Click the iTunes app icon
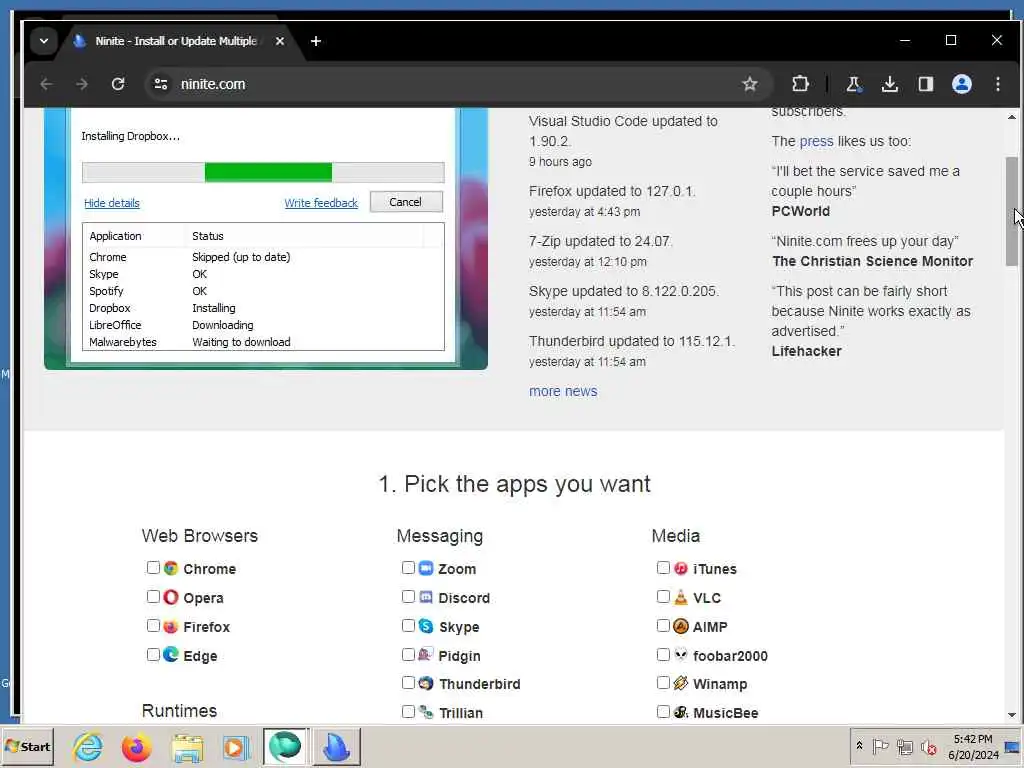This screenshot has width=1024, height=768. tap(680, 568)
